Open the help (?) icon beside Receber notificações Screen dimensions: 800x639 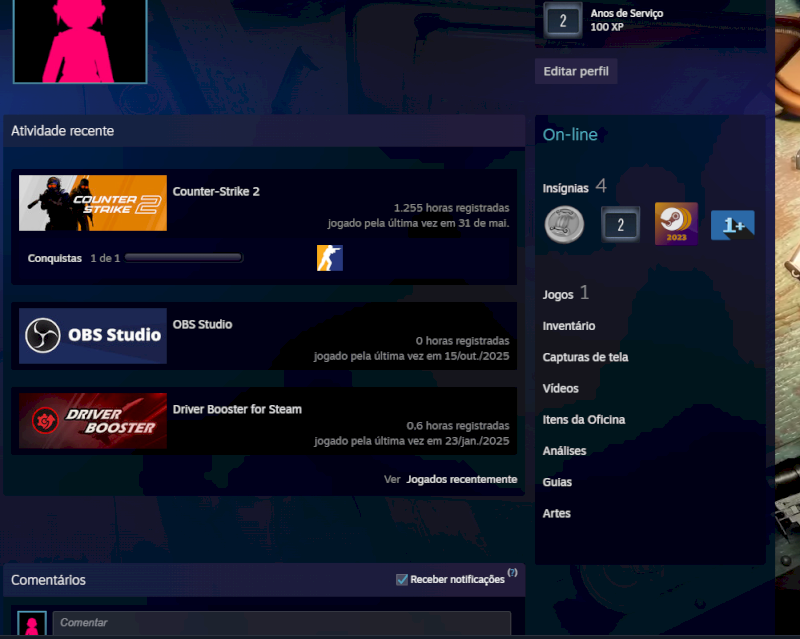coord(512,573)
